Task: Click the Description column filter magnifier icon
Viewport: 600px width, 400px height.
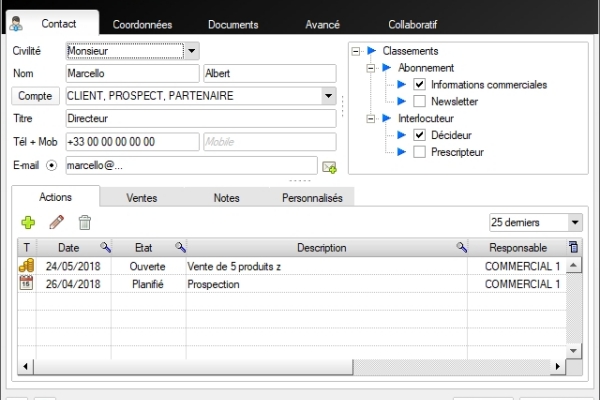Action: (x=462, y=247)
